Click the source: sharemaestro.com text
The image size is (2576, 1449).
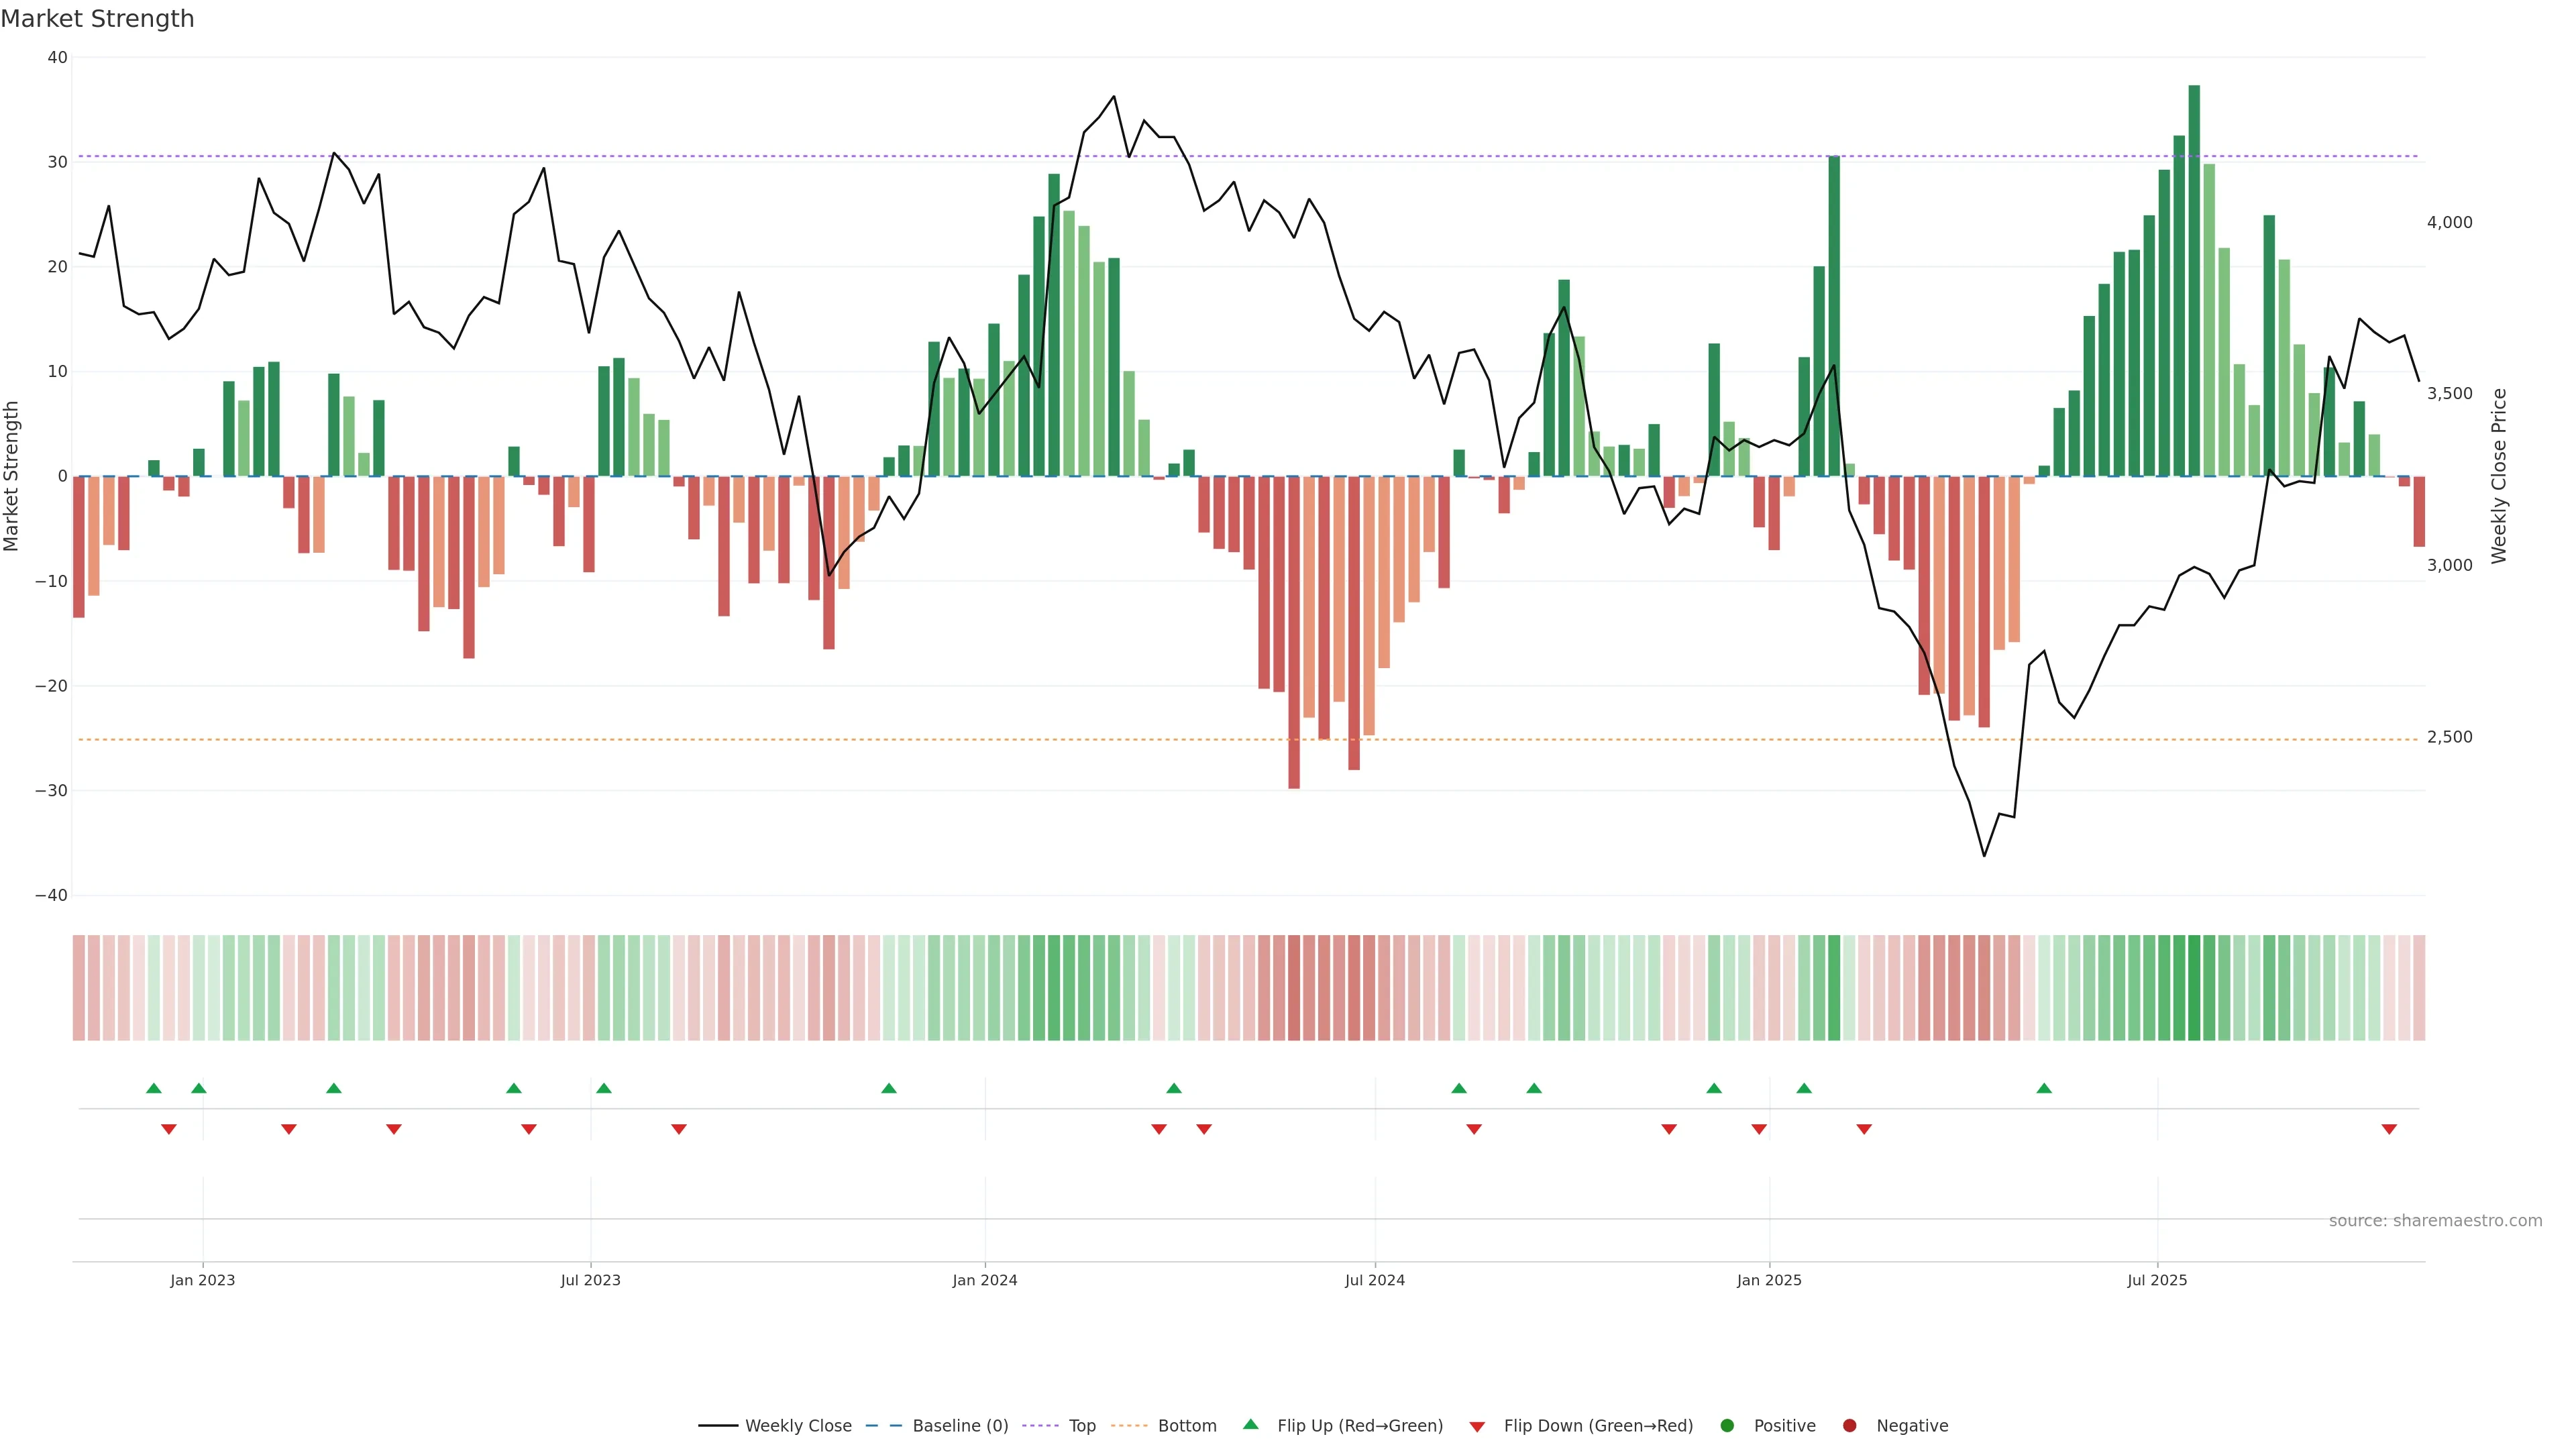2435,1221
